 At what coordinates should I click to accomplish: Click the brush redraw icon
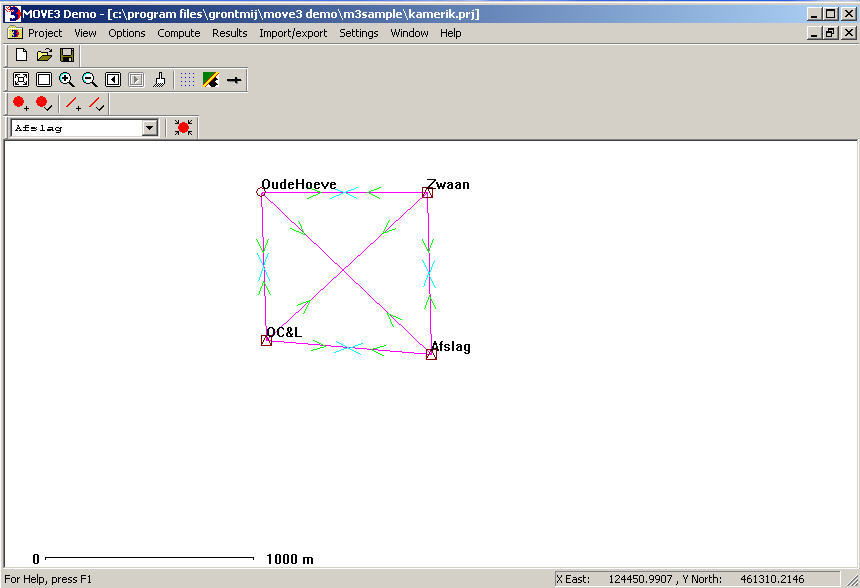(x=160, y=80)
